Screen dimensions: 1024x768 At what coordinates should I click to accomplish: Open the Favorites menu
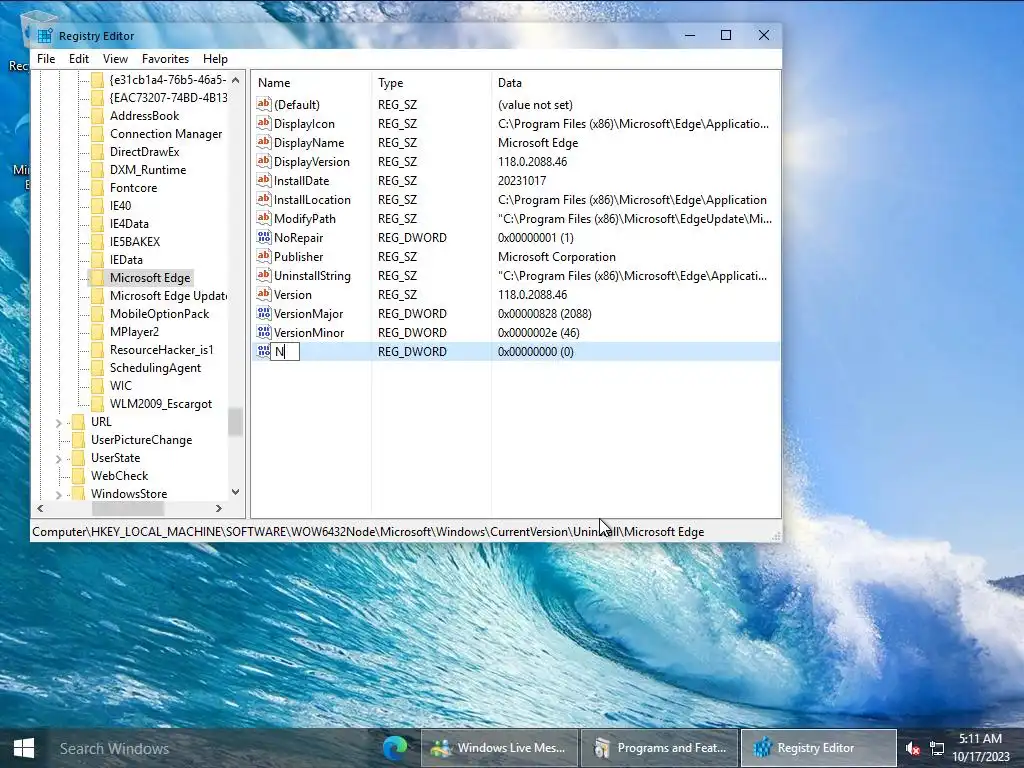[x=165, y=59]
